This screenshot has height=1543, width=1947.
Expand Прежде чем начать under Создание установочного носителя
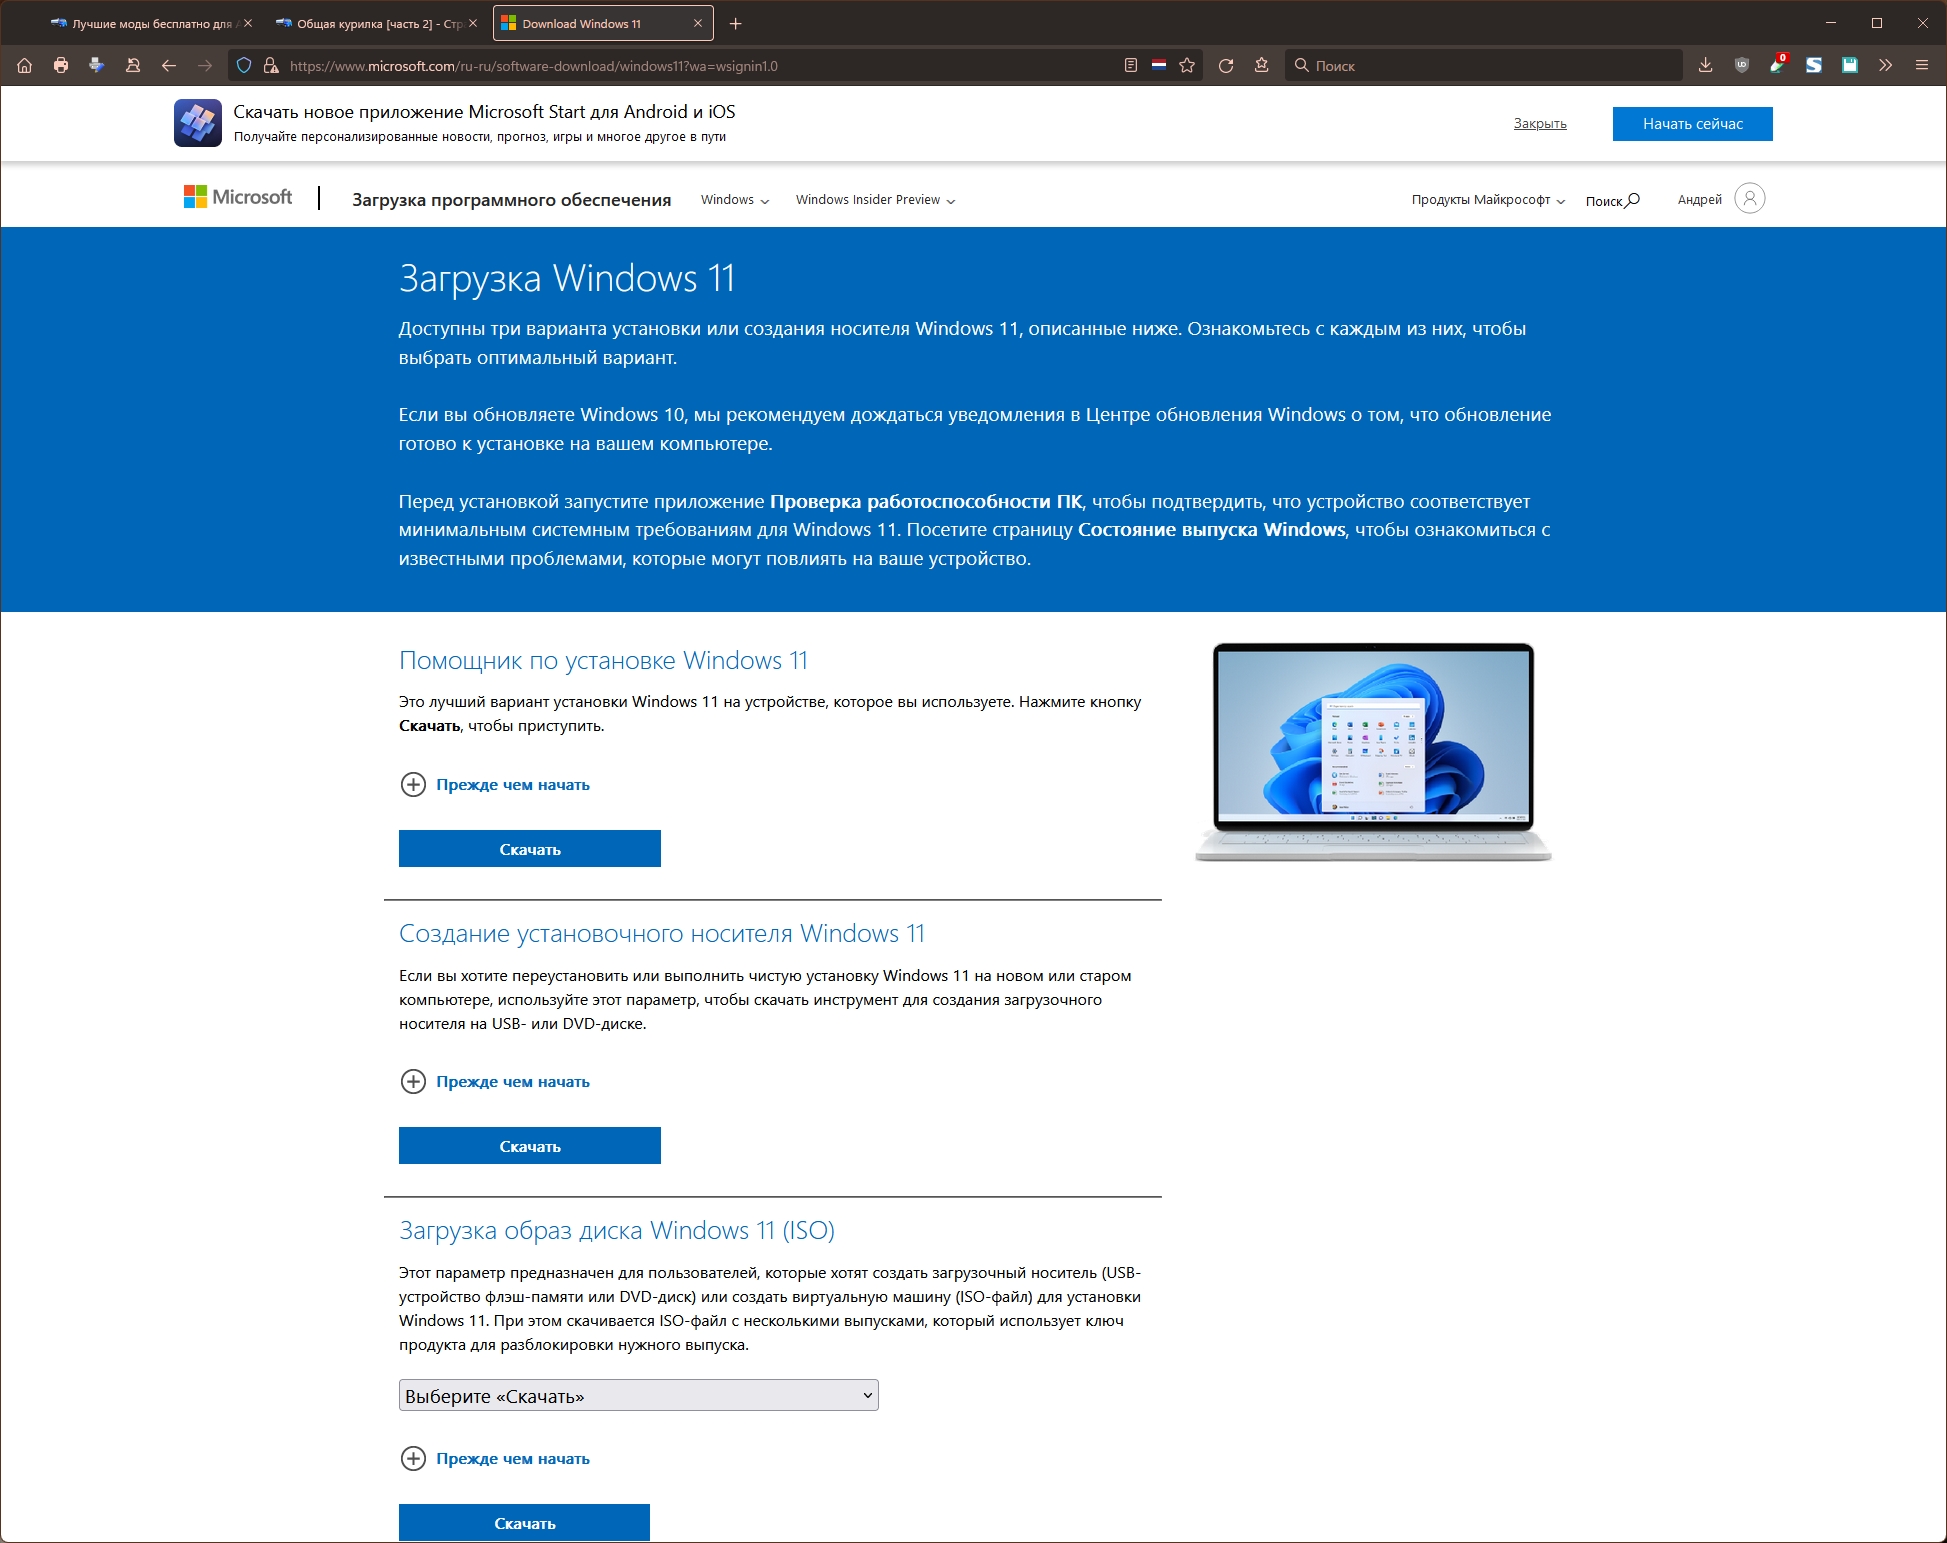click(495, 1081)
